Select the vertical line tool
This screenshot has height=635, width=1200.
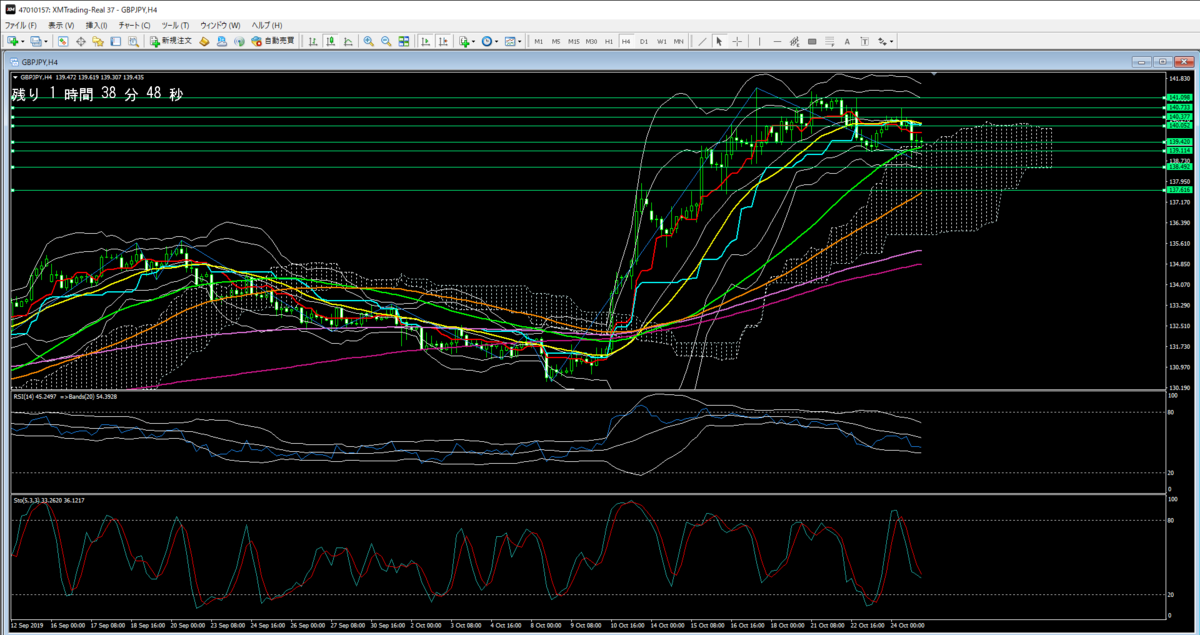coord(759,41)
